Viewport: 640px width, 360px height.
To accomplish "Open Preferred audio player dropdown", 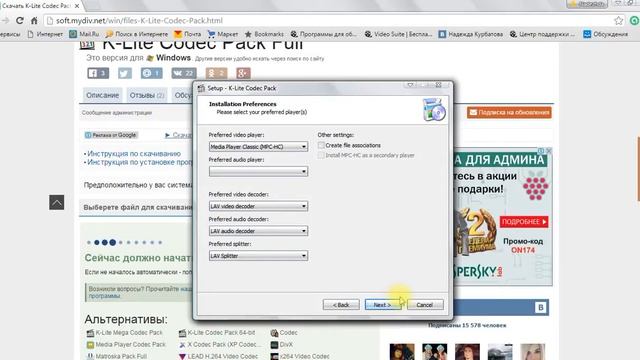I will click(x=258, y=171).
